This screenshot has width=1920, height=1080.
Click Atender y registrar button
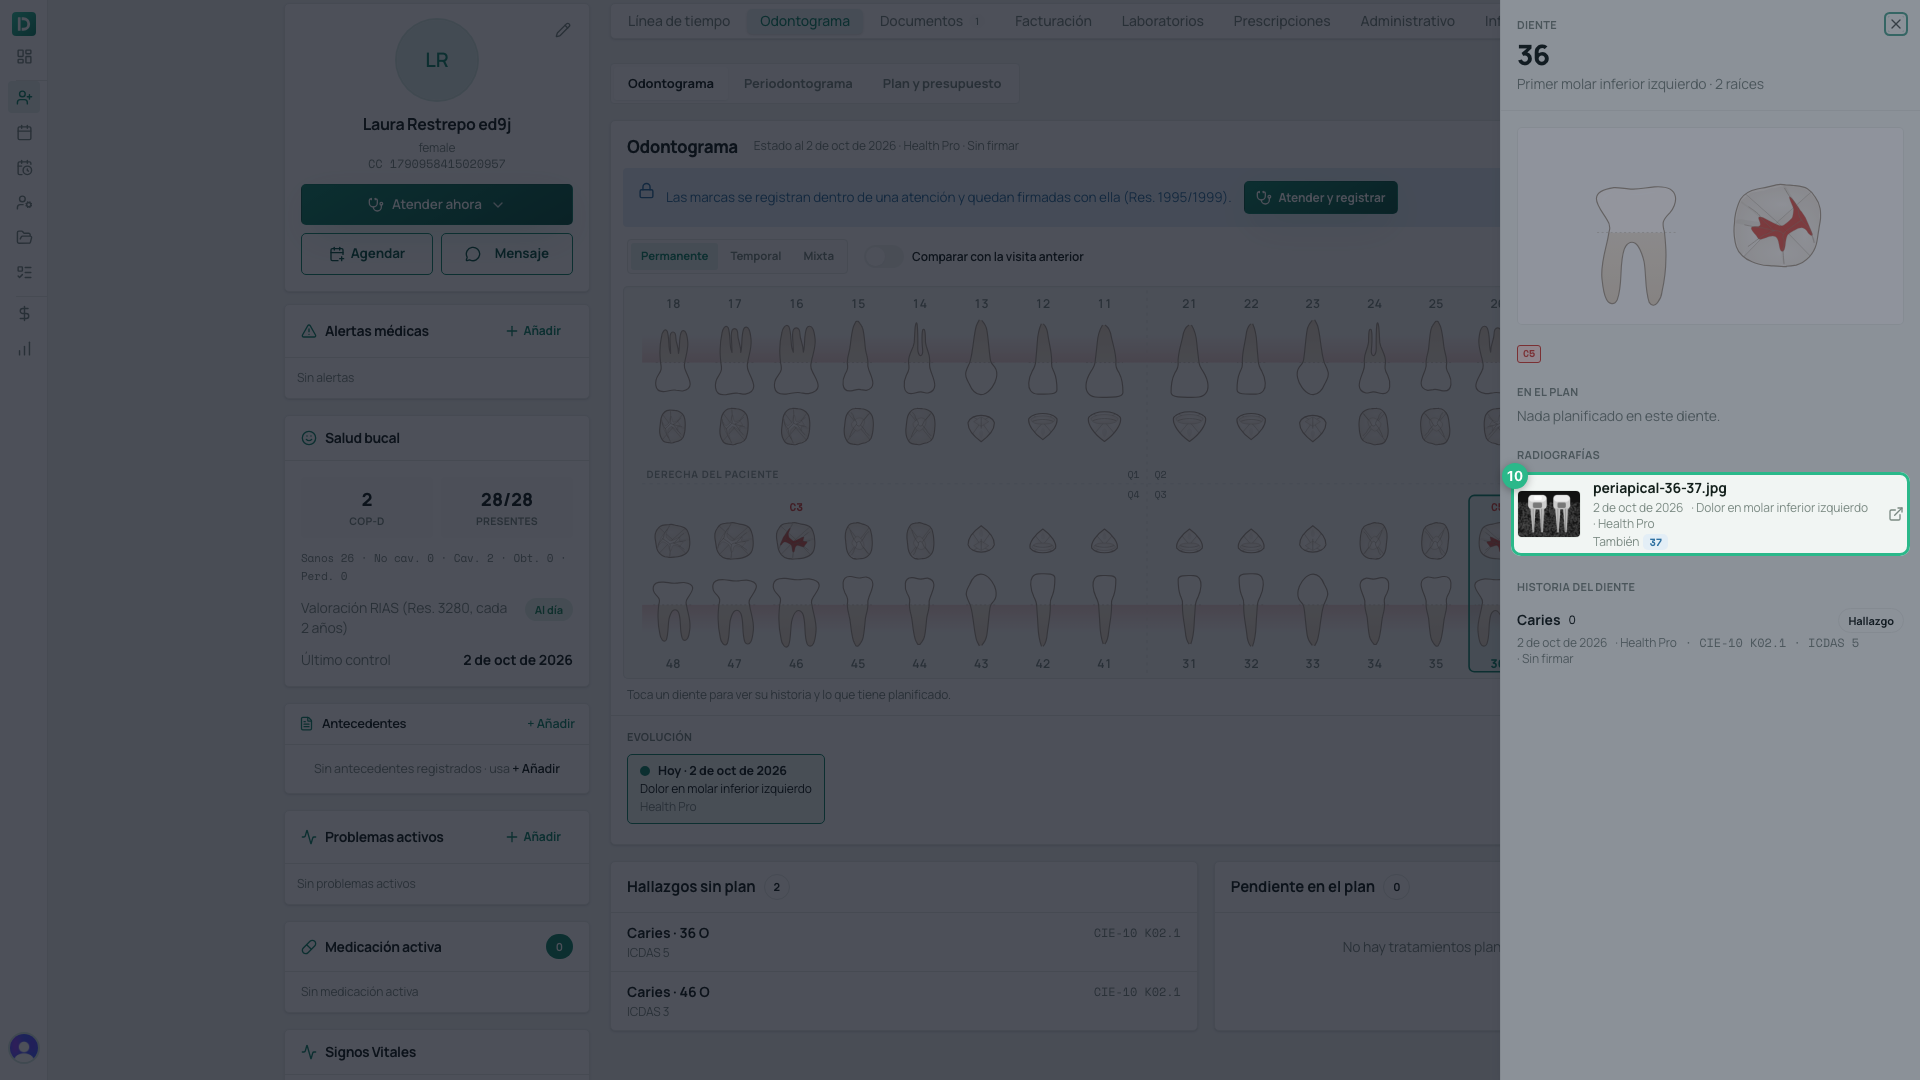(x=1320, y=198)
